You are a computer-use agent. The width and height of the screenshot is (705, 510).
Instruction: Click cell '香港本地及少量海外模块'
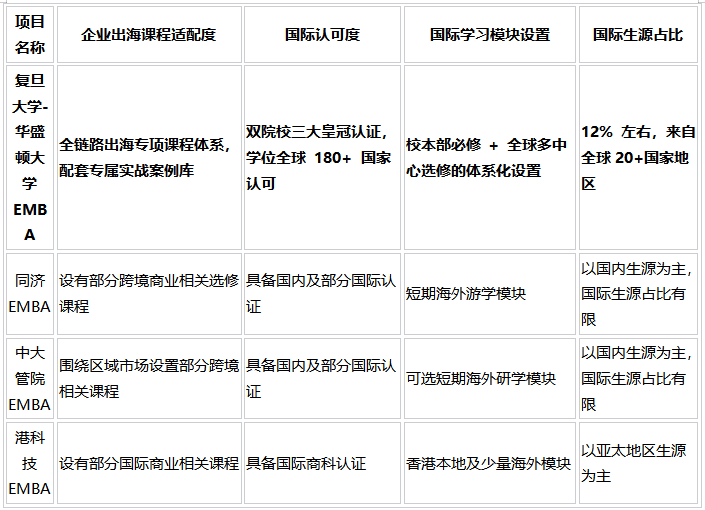490,463
